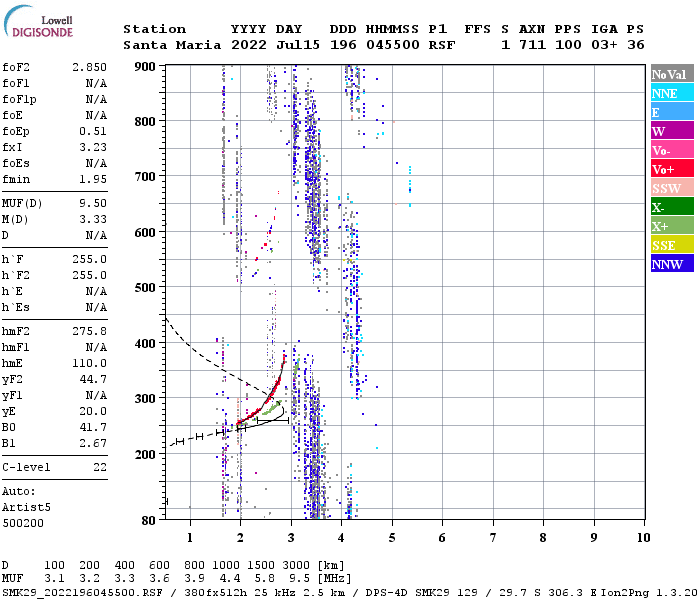Click the DPS-4D instrument label

tap(387, 593)
